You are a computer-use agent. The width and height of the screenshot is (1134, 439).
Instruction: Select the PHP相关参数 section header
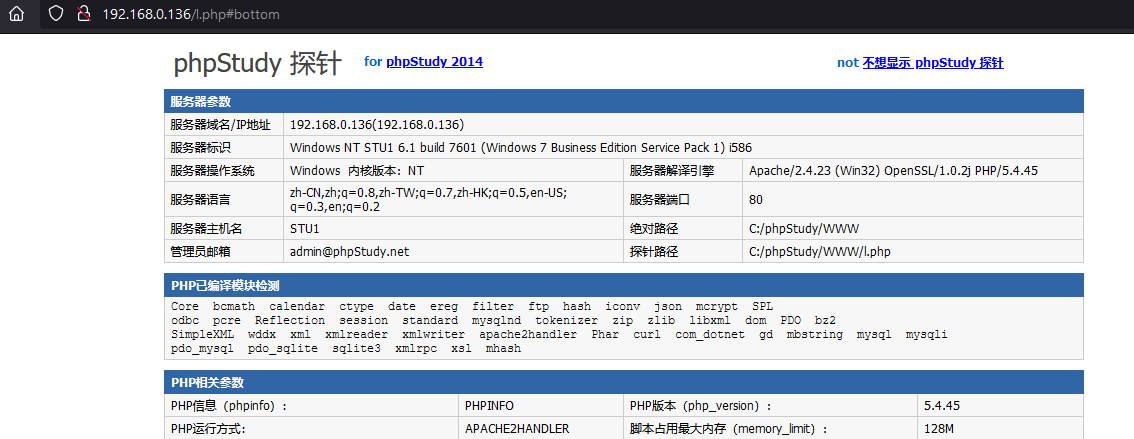624,382
